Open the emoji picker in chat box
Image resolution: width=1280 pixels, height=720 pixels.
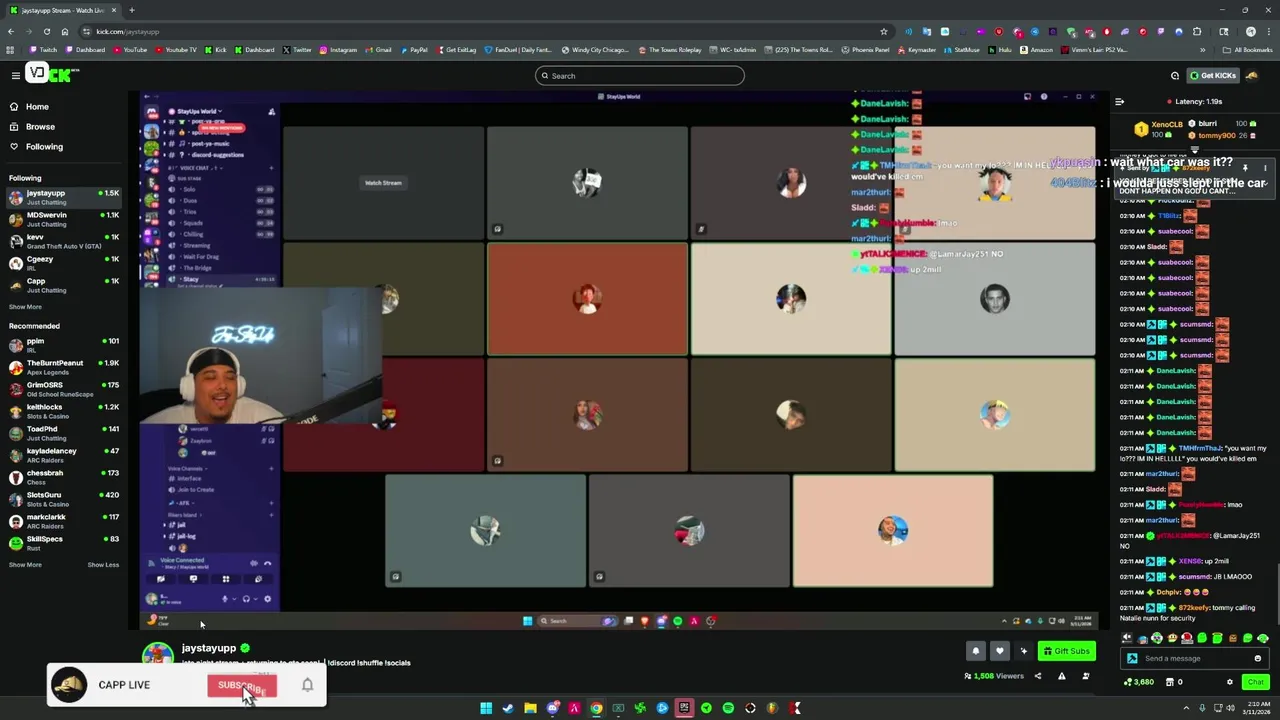pos(1257,658)
